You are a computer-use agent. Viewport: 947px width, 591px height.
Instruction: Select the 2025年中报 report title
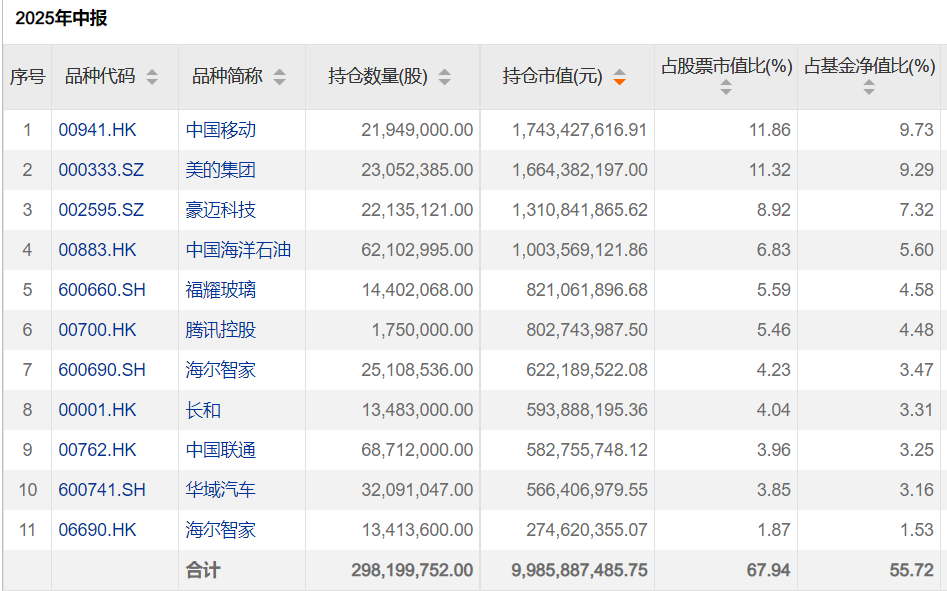point(61,18)
